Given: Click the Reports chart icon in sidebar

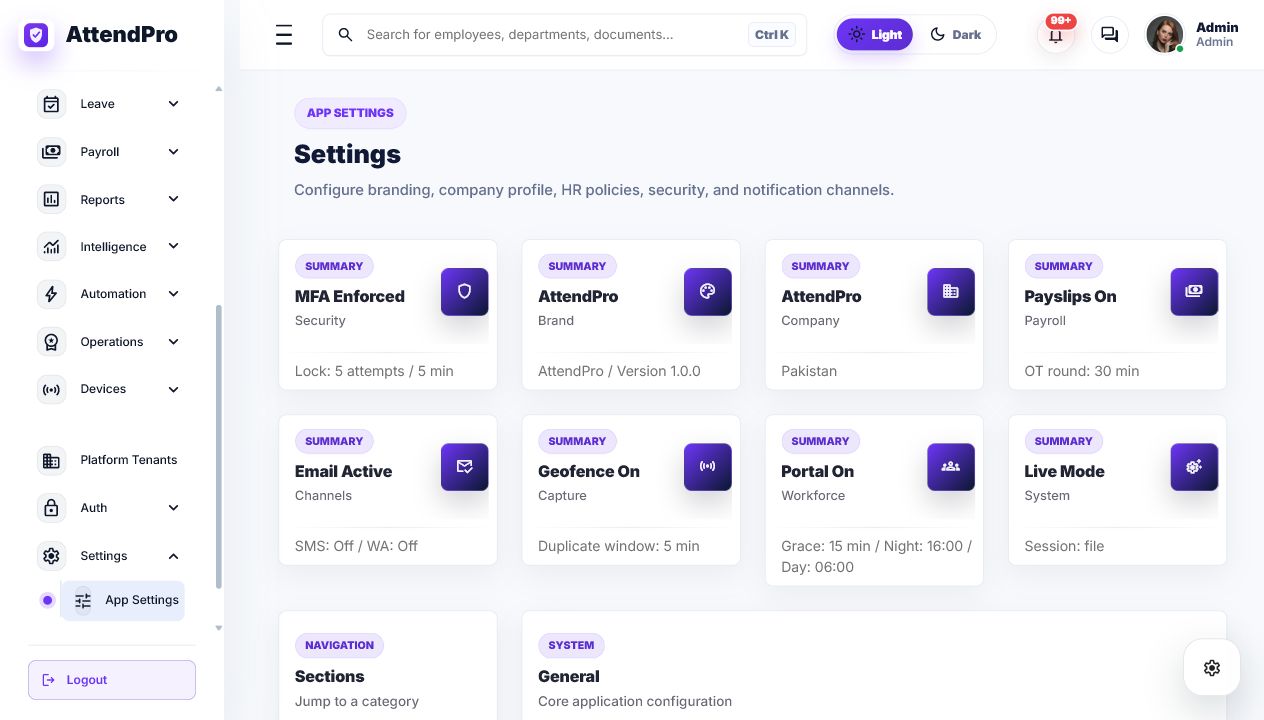Looking at the screenshot, I should coord(52,199).
